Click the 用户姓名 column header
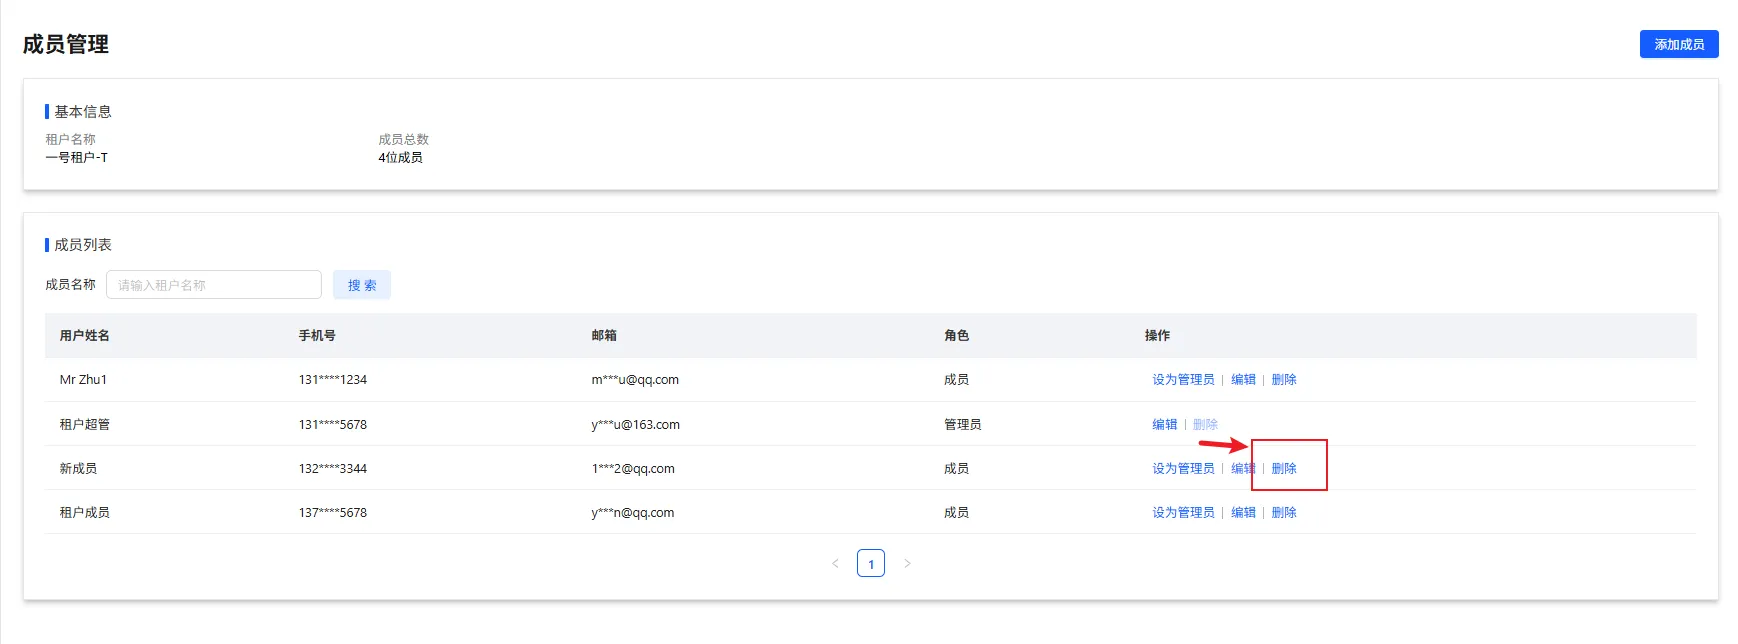This screenshot has height=644, width=1738. coord(85,336)
